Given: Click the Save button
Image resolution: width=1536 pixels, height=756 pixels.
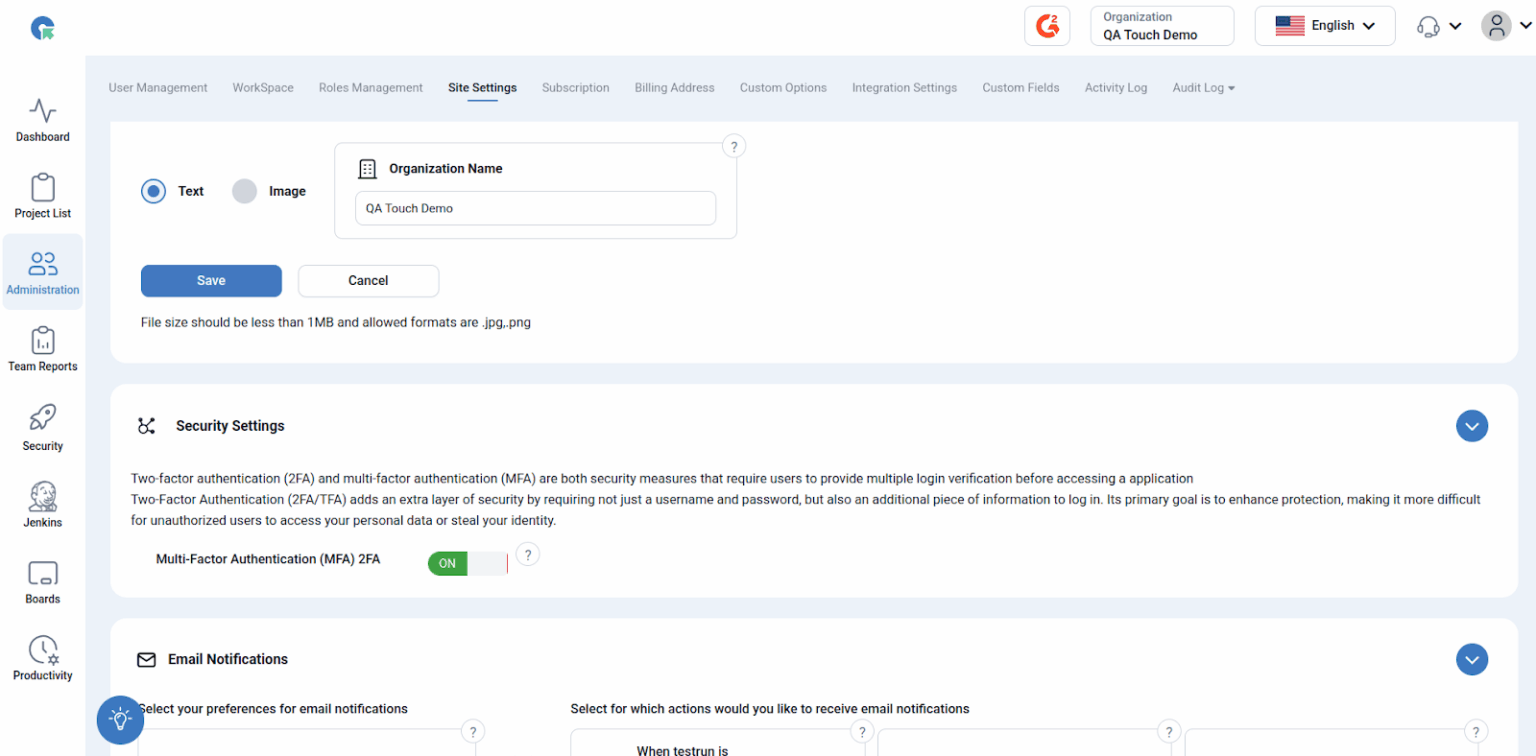Looking at the screenshot, I should click(211, 281).
